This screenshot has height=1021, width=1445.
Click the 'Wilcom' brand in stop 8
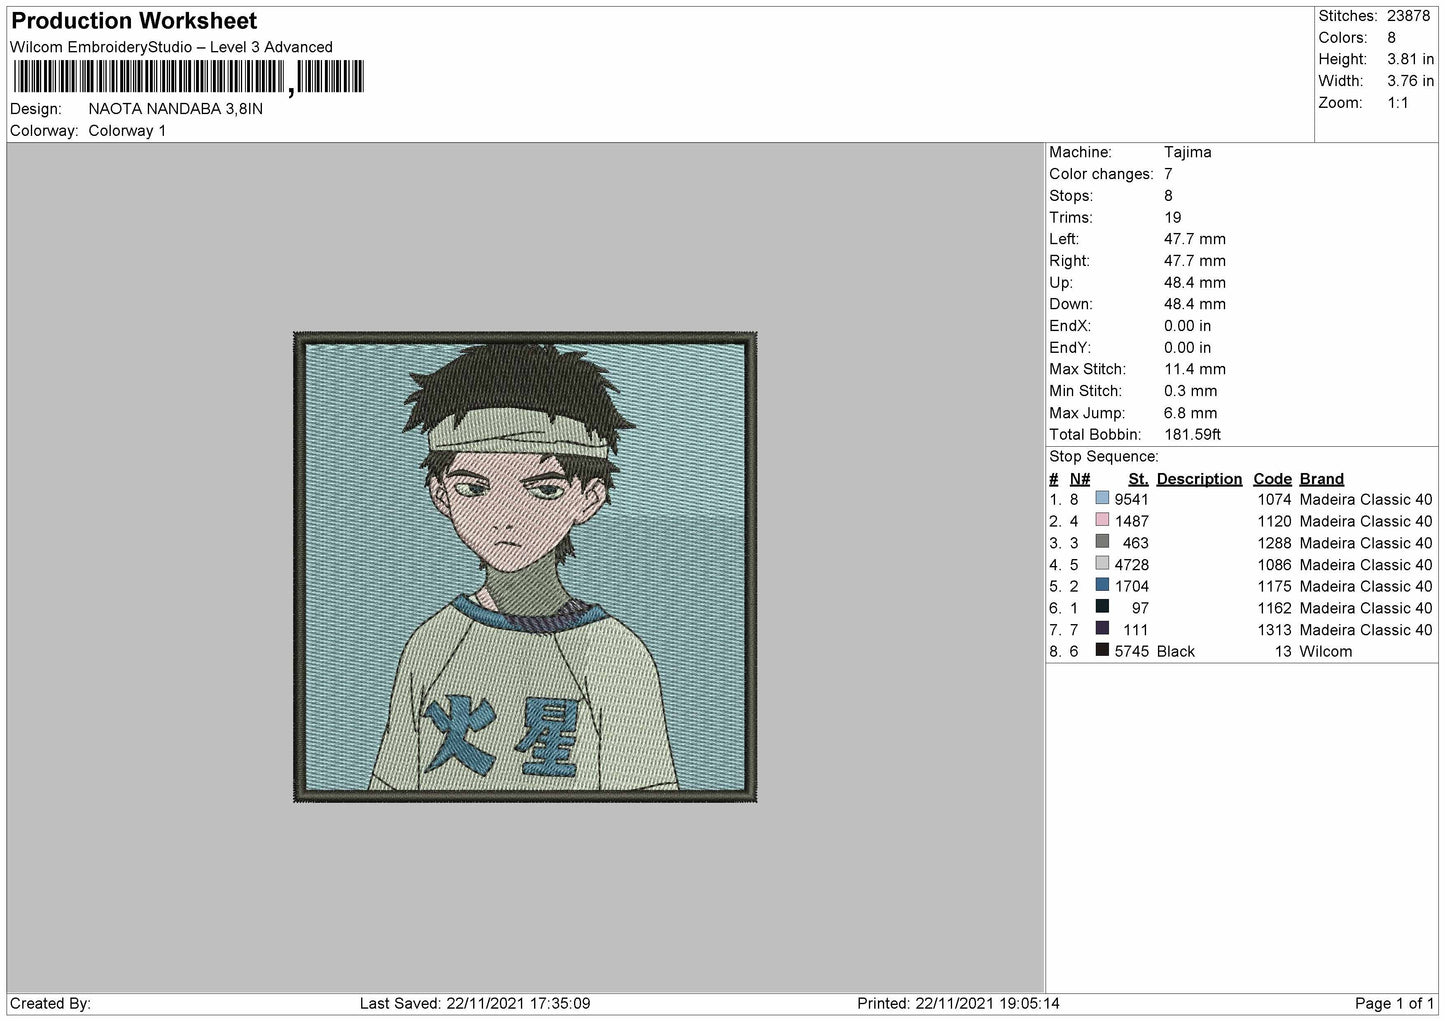click(x=1326, y=652)
